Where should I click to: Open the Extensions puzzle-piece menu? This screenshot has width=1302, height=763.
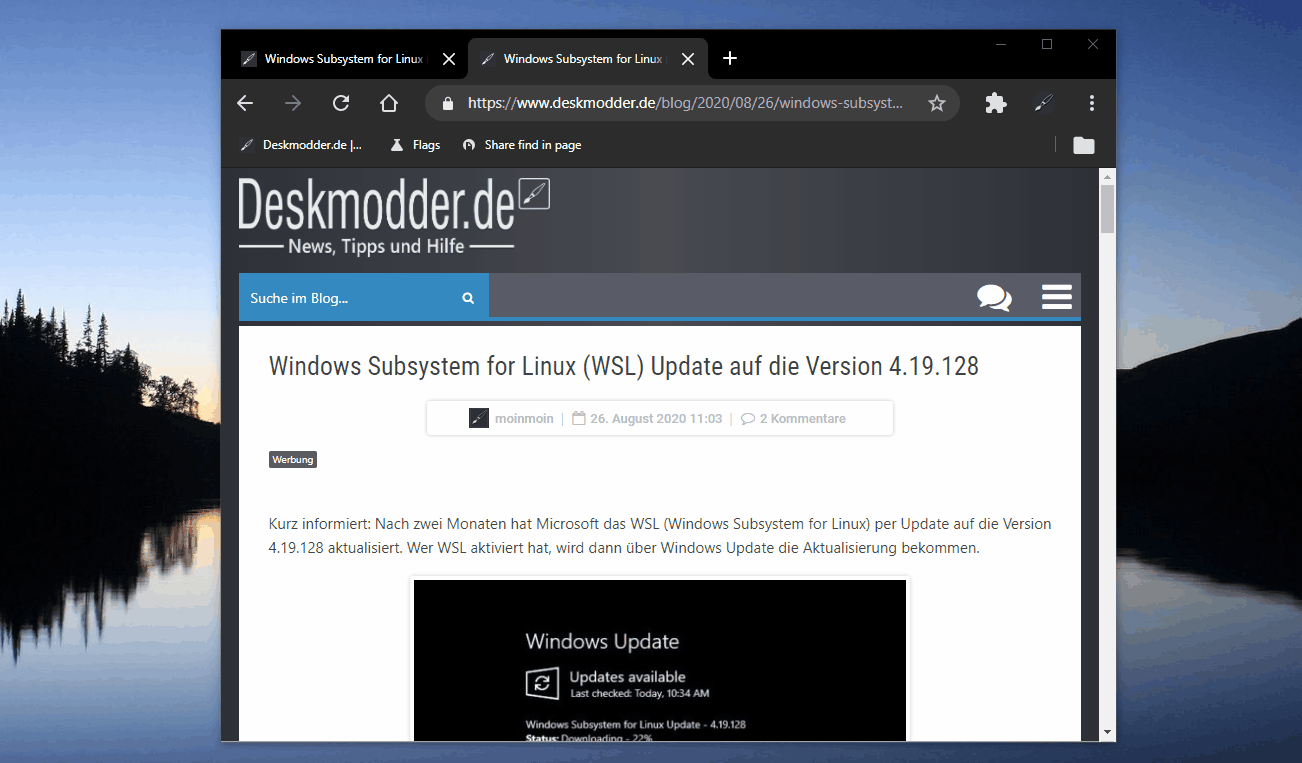(996, 103)
